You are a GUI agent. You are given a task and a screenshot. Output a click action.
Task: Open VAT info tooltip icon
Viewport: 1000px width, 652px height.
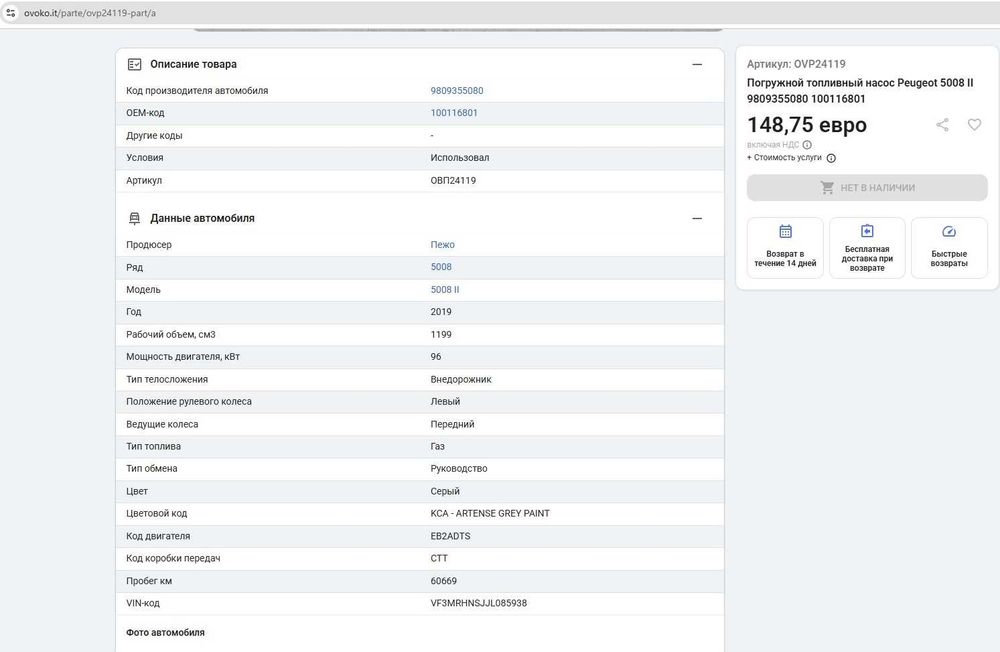coord(807,144)
